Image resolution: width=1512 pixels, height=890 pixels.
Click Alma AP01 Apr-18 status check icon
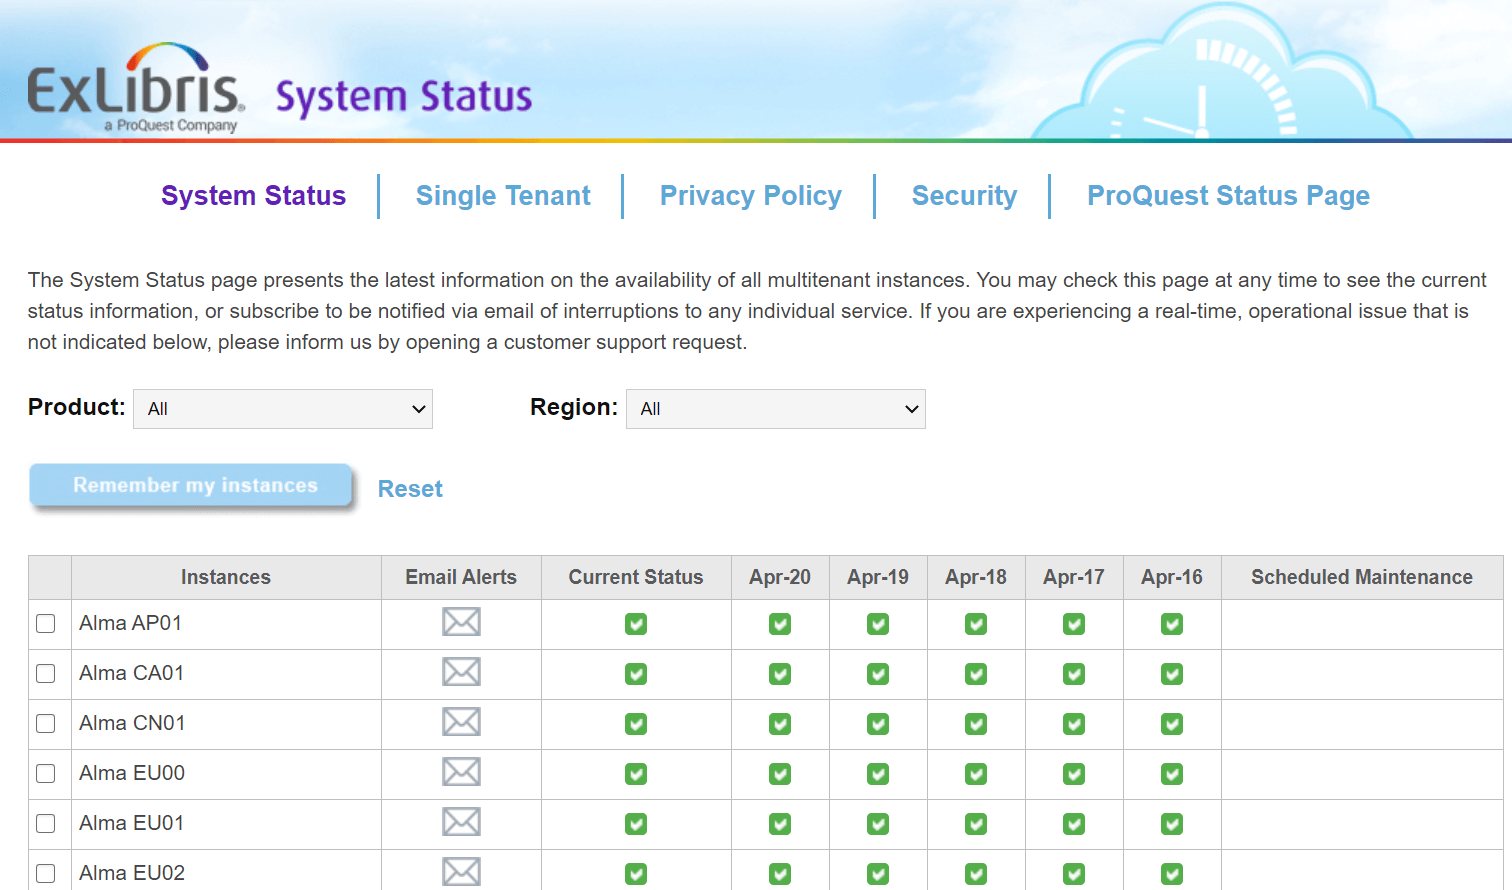click(976, 624)
